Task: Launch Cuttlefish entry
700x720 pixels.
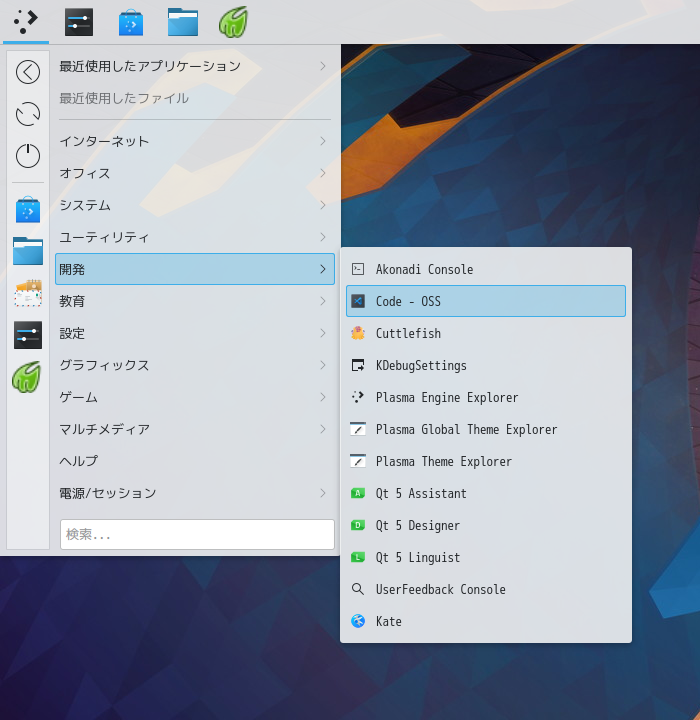Action: tap(486, 333)
